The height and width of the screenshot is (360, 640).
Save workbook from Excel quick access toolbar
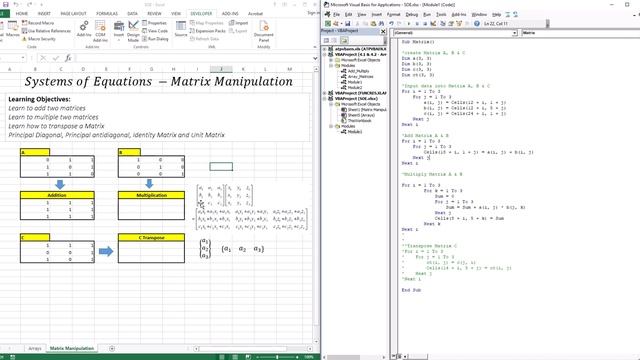coord(5,4)
